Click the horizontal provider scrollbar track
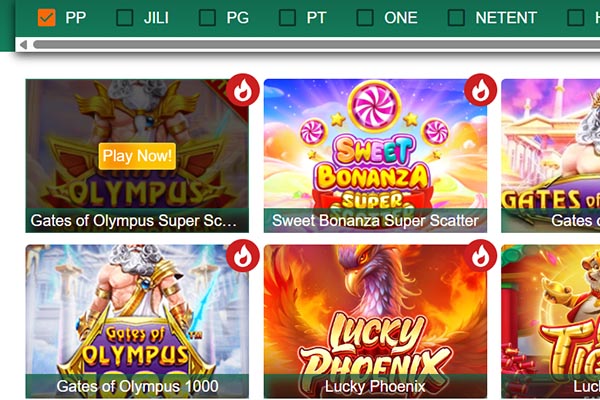The height and width of the screenshot is (400, 600). 316,45
